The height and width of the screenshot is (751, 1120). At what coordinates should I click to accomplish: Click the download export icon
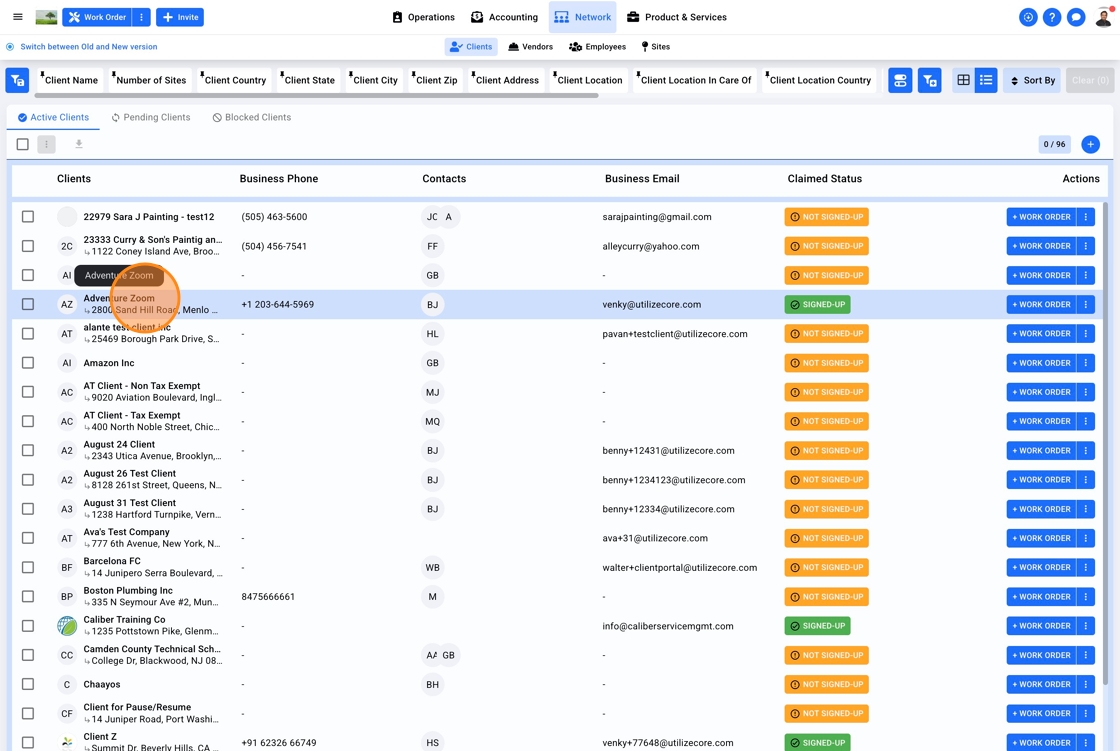79,144
